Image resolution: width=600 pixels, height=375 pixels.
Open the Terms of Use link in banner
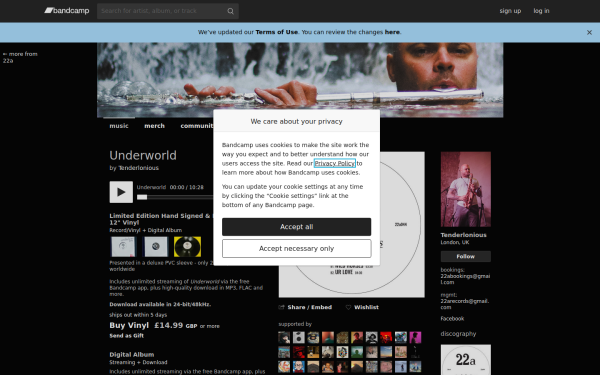(276, 32)
